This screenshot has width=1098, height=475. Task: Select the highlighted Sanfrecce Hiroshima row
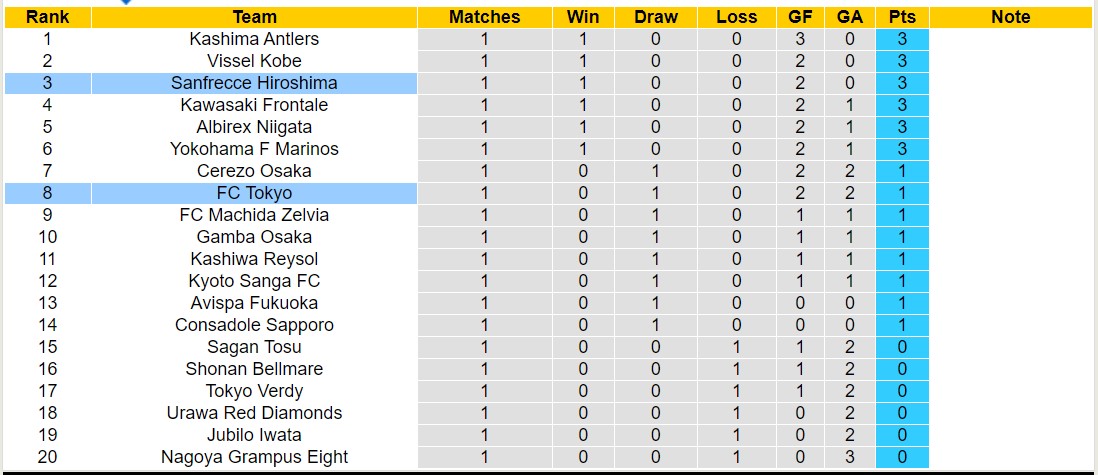pos(254,83)
